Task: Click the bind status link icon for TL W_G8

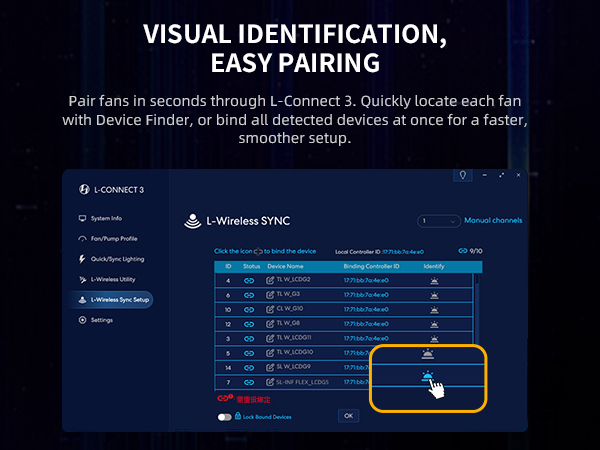Action: [x=249, y=324]
